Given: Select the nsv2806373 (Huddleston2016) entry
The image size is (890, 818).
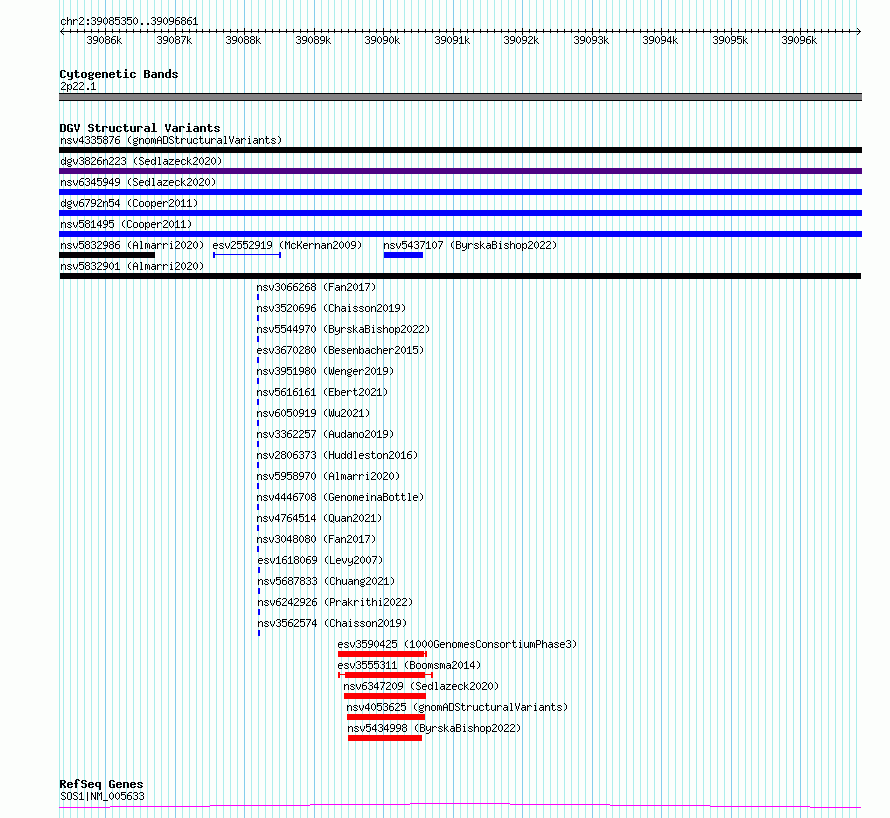Looking at the screenshot, I should point(337,455).
